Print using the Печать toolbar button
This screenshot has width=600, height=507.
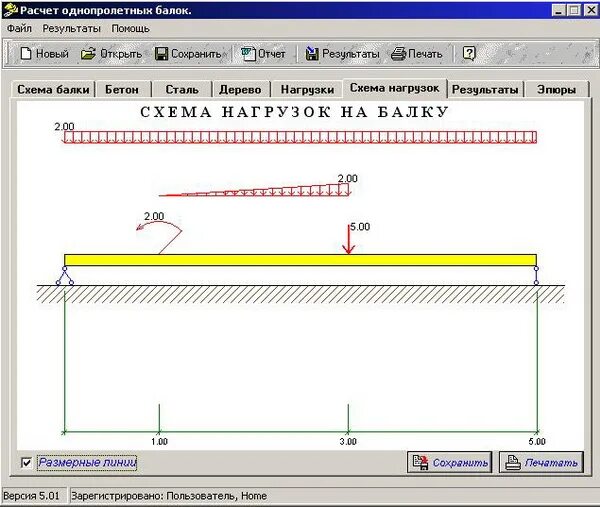[x=417, y=54]
